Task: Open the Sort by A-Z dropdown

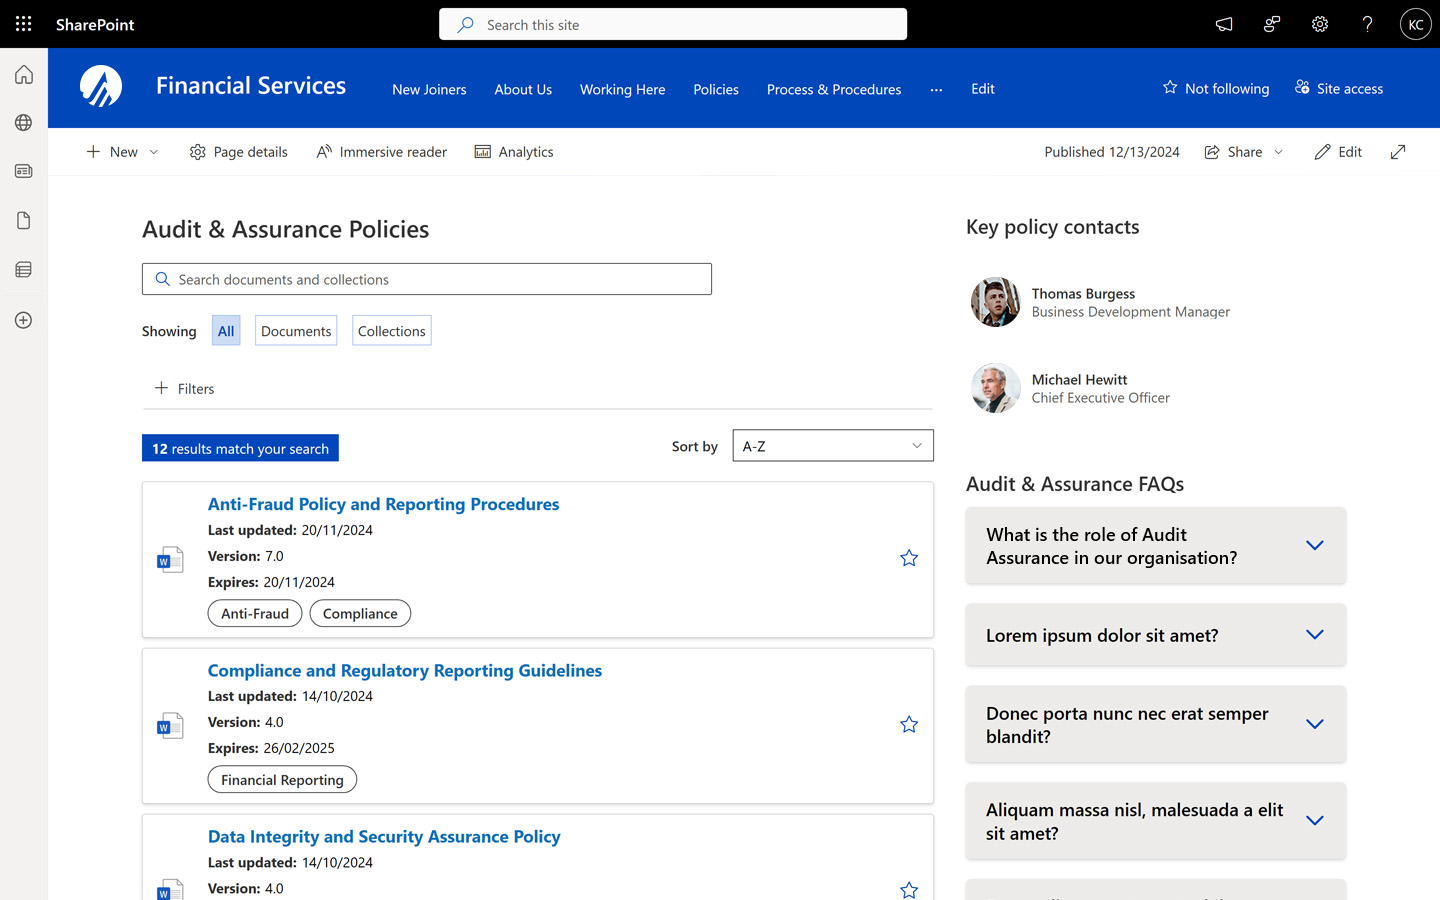Action: coord(833,446)
